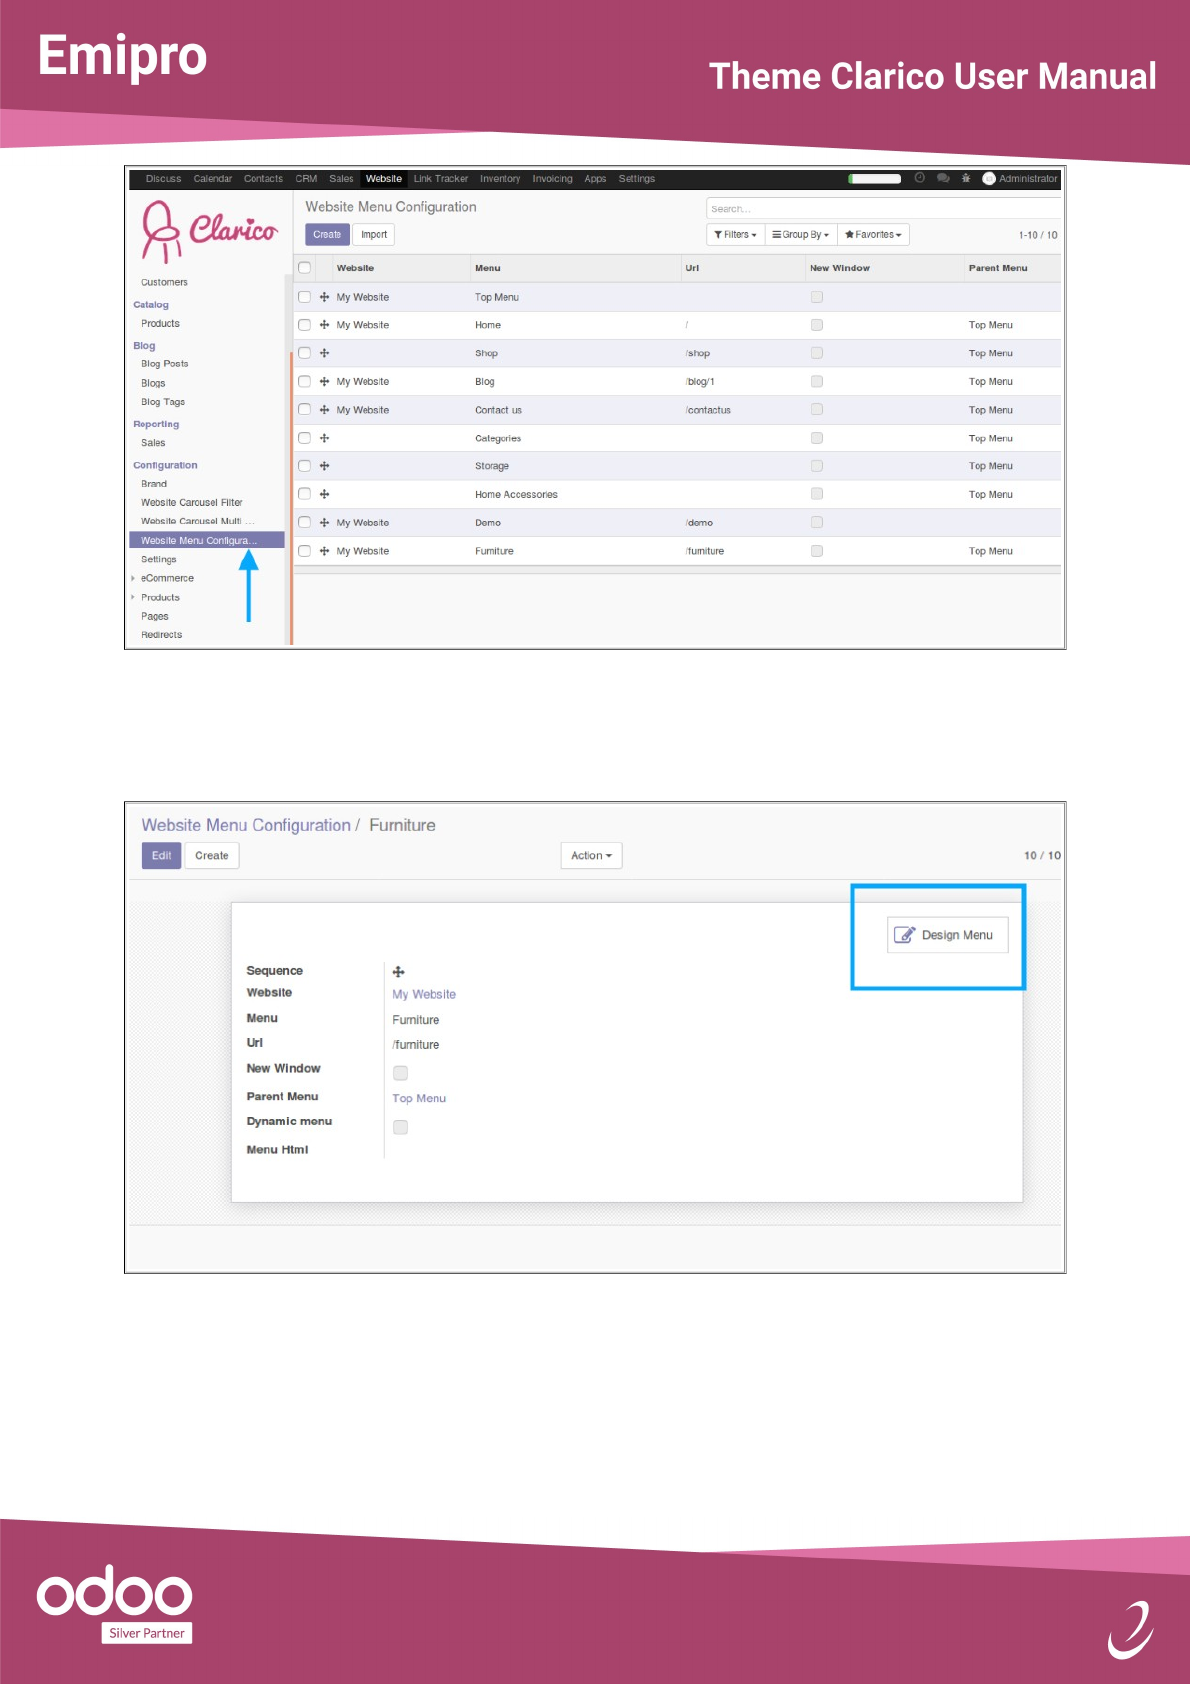Toggle New Window checkbox in Furniture form
The height and width of the screenshot is (1684, 1190).
pos(400,1073)
